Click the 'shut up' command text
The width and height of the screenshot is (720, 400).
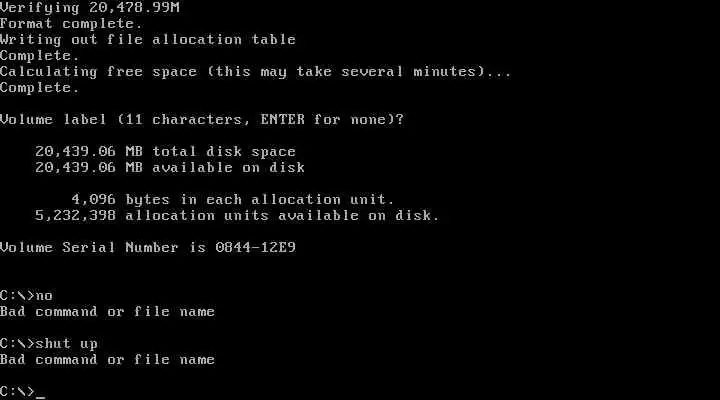click(x=67, y=344)
